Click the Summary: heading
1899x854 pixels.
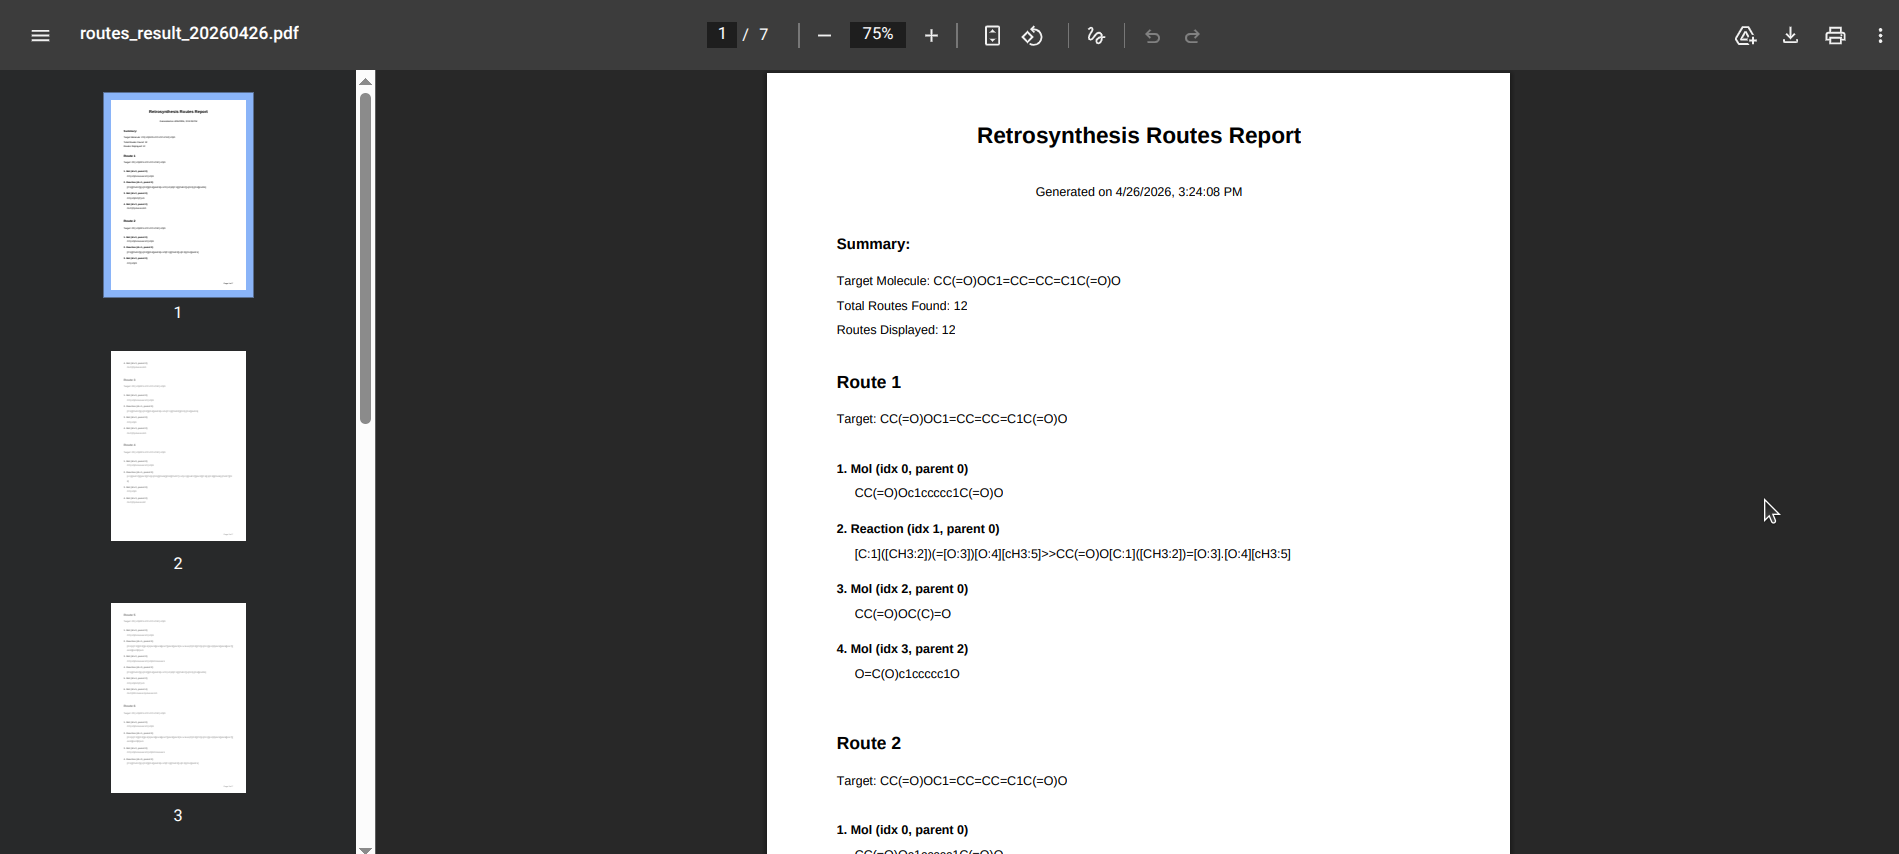click(x=873, y=244)
